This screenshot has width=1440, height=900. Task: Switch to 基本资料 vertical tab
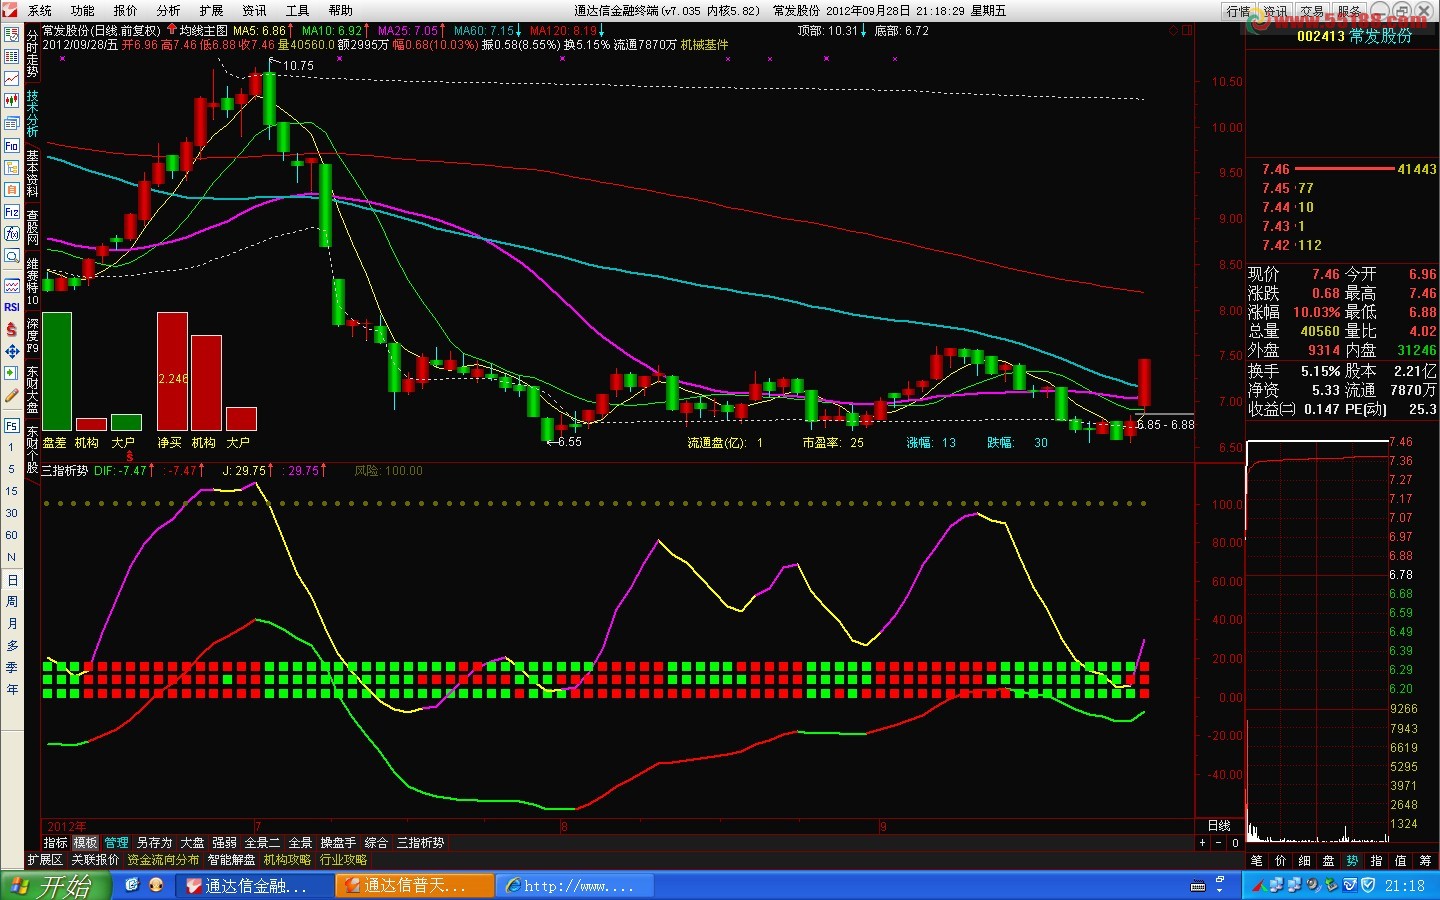(x=32, y=173)
